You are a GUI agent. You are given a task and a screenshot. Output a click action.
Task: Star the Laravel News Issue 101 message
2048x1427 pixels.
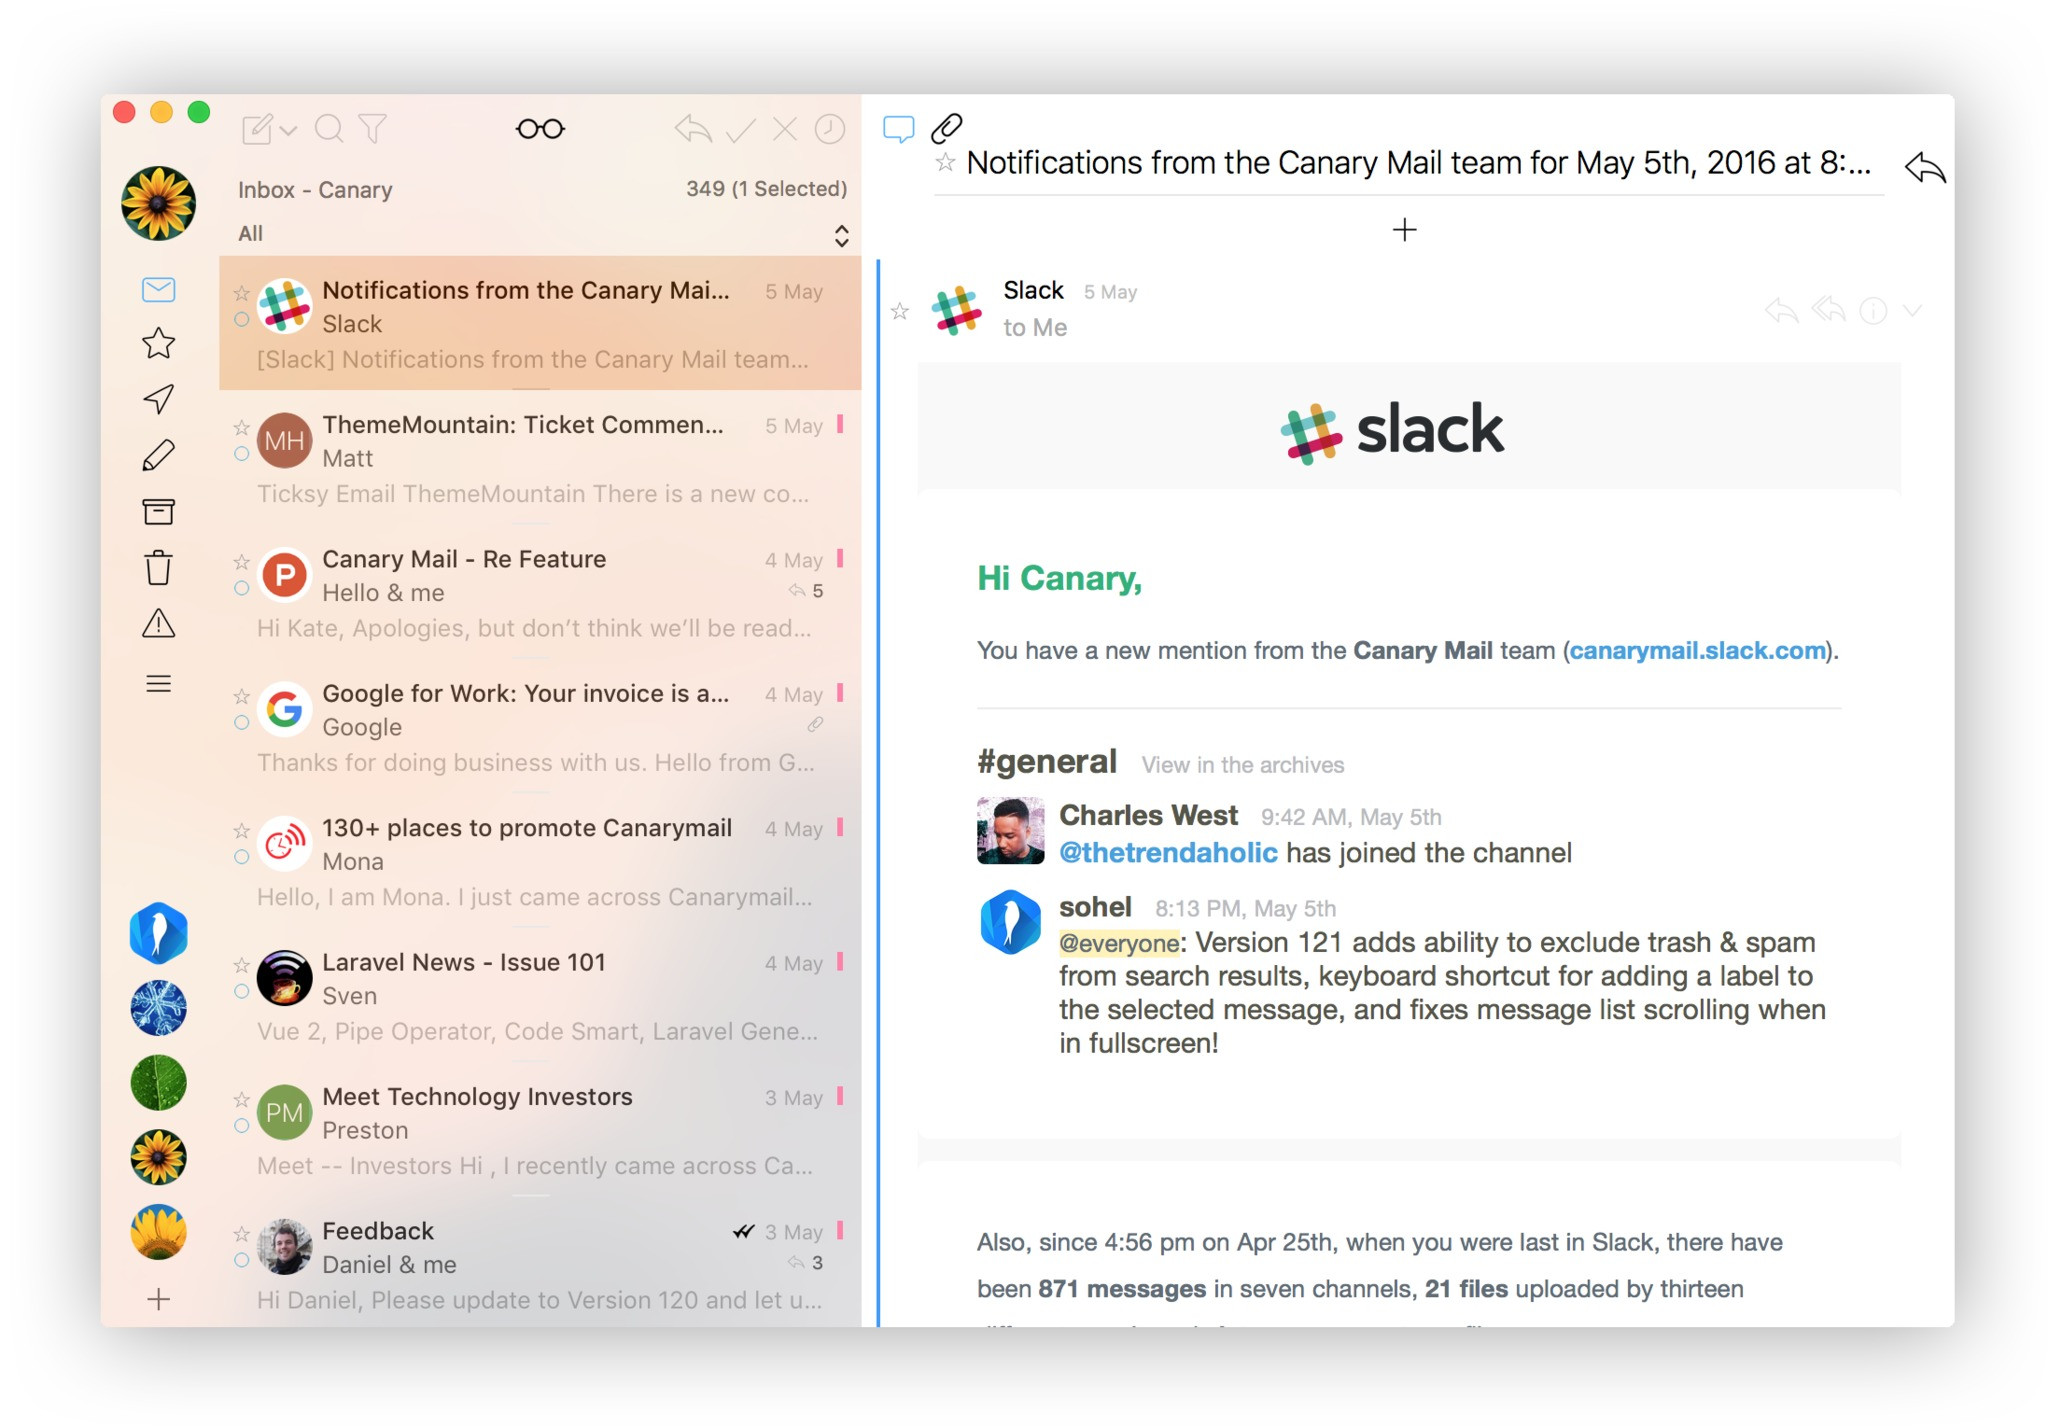(242, 965)
